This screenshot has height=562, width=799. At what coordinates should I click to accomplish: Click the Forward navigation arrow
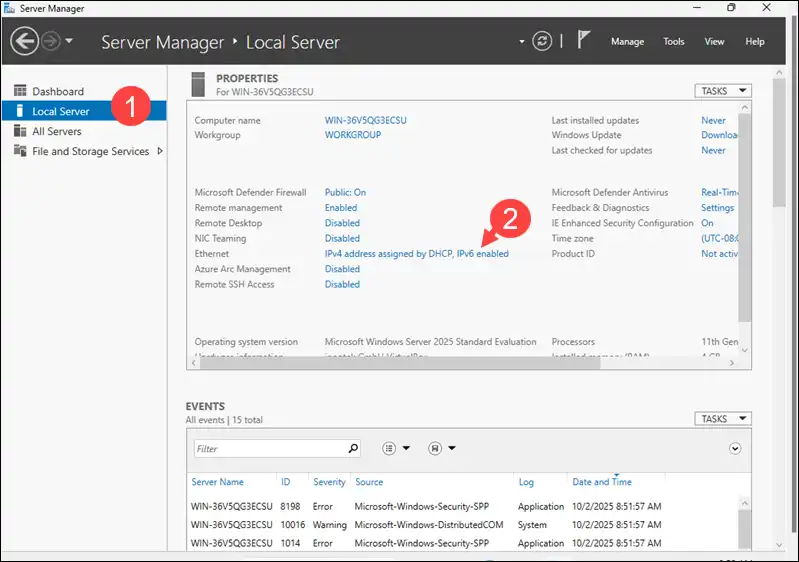(51, 41)
